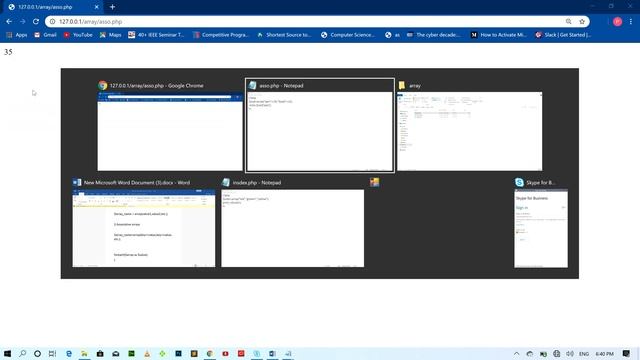Switch to the Google Chrome window thumbnail
This screenshot has width=640, height=360.
coord(170,131)
